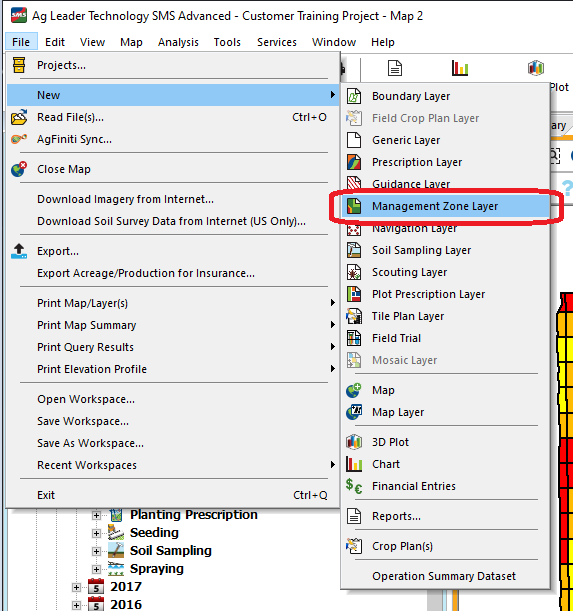Viewport: 573px width, 611px height.
Task: Click the toolbar 3D plot icon
Action: (536, 68)
